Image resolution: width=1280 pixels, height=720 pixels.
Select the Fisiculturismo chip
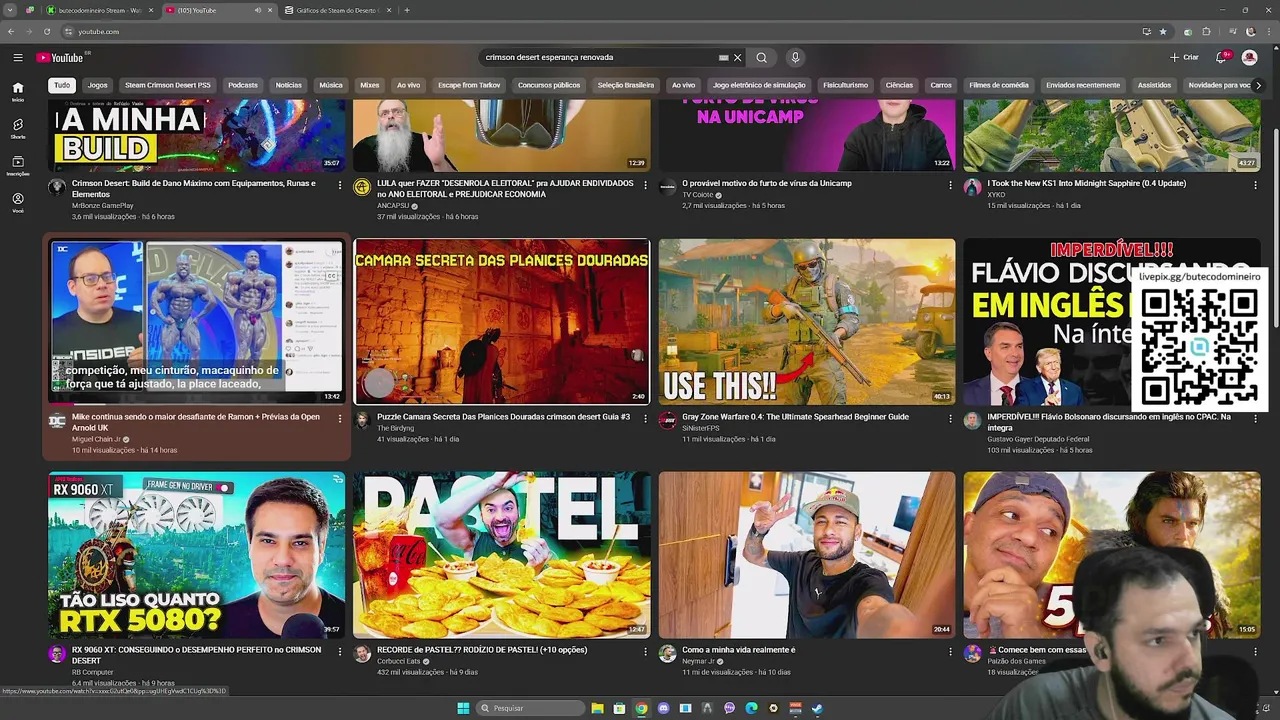[845, 85]
